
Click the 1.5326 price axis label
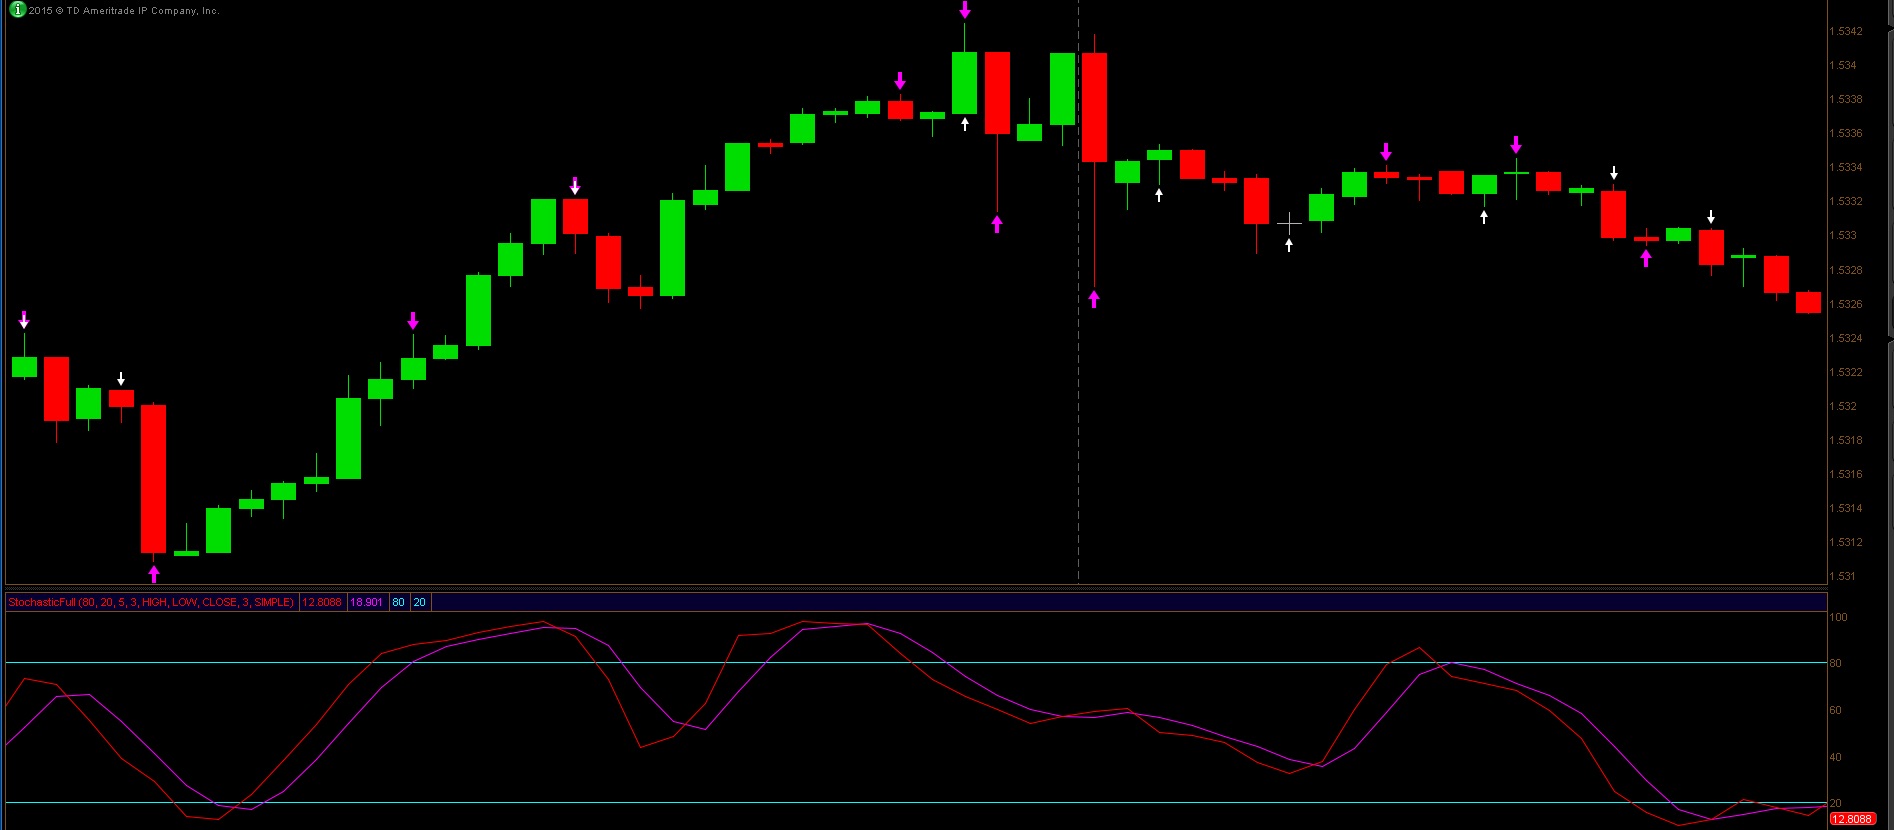1845,304
